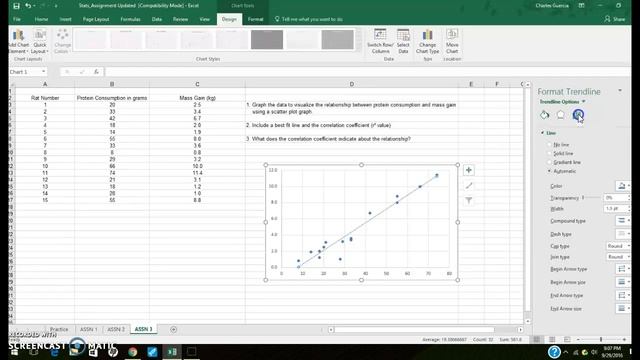This screenshot has width=640, height=360.
Task: Open Chrome from the Windows taskbar
Action: pyautogui.click(x=133, y=352)
